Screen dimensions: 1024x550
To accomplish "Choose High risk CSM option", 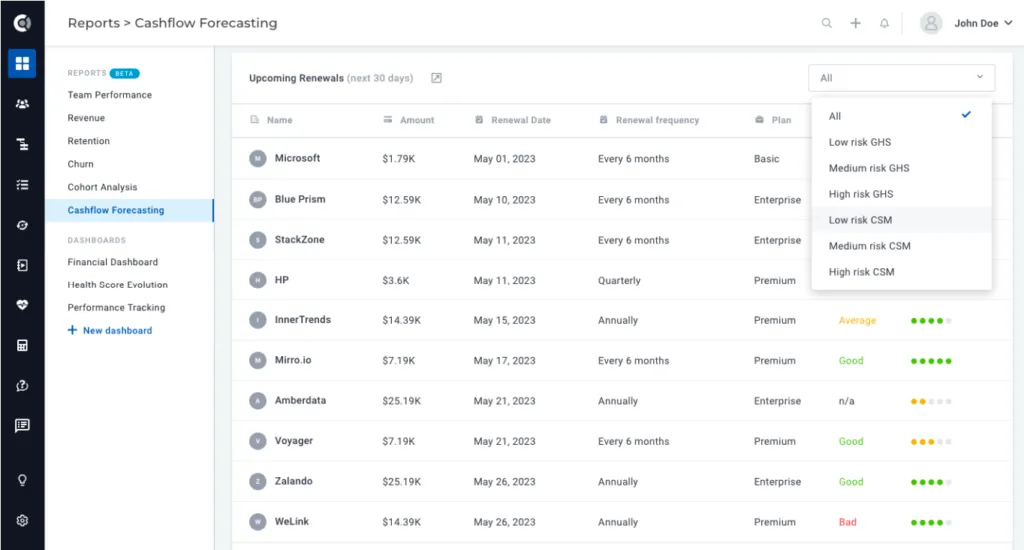I will tap(901, 272).
